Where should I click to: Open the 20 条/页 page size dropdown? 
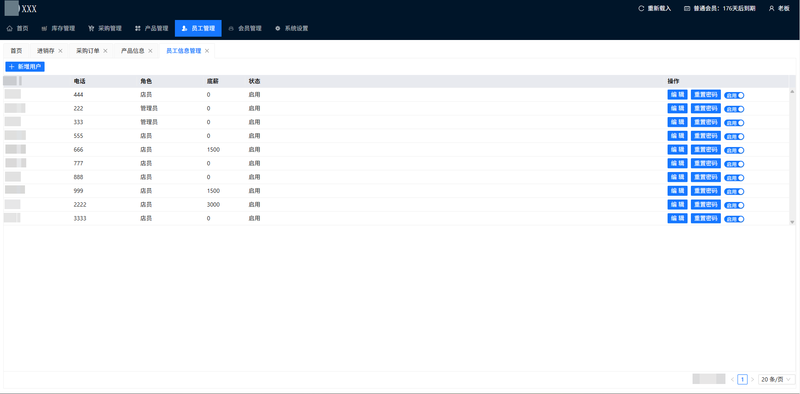pos(777,379)
